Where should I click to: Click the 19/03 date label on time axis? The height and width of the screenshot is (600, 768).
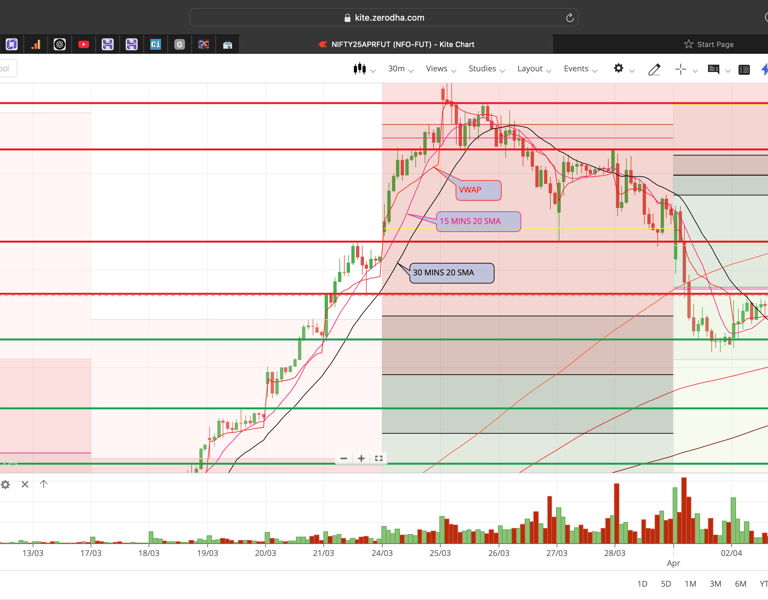pyautogui.click(x=208, y=553)
